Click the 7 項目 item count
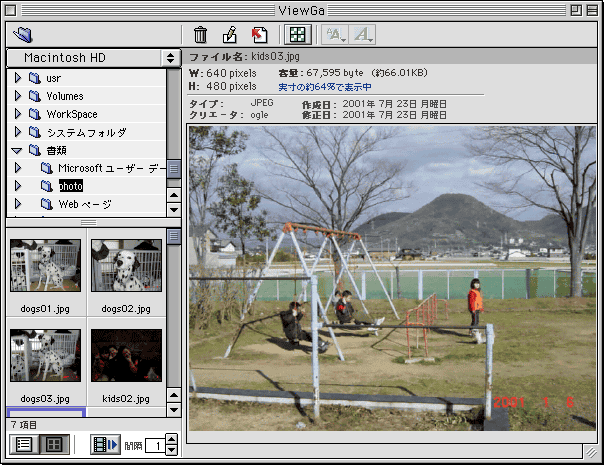The width and height of the screenshot is (604, 465). (24, 425)
